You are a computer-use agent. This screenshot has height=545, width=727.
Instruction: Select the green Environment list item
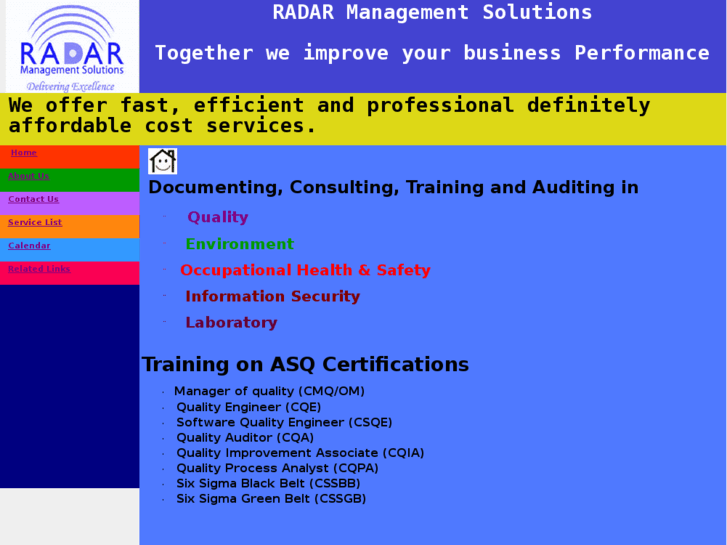coord(240,244)
